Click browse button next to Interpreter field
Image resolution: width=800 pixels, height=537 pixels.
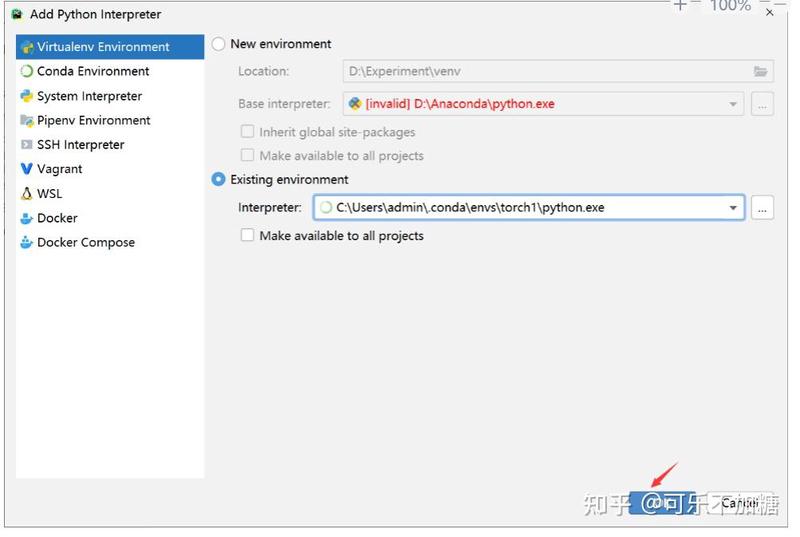[762, 208]
